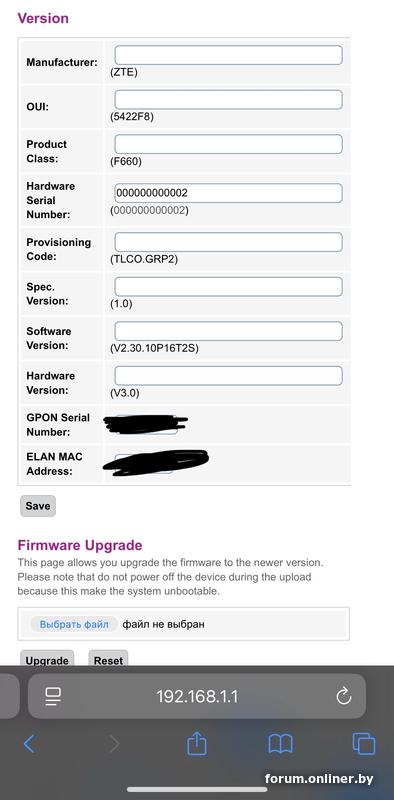Open the page settings icon in address bar
394x800 pixels.
tap(53, 696)
